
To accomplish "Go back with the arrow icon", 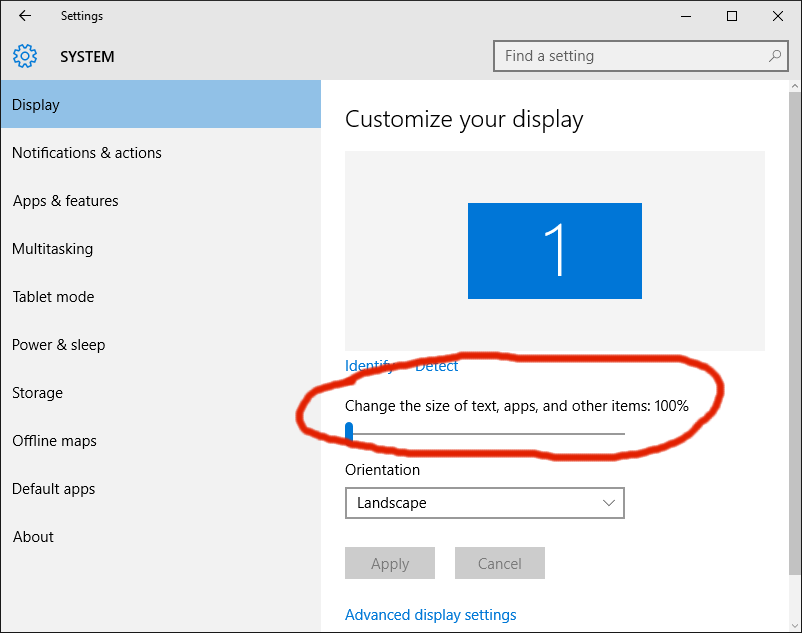I will [25, 16].
